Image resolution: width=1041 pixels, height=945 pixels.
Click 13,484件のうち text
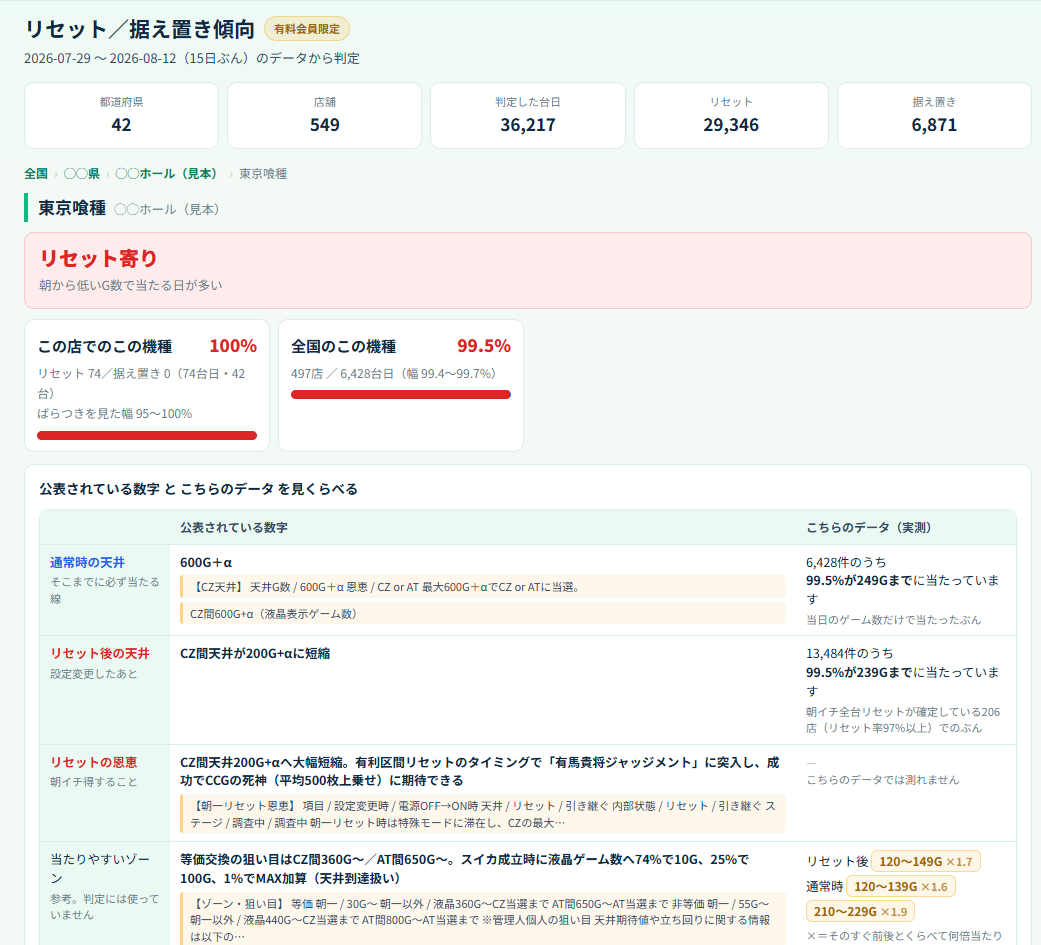[849, 653]
